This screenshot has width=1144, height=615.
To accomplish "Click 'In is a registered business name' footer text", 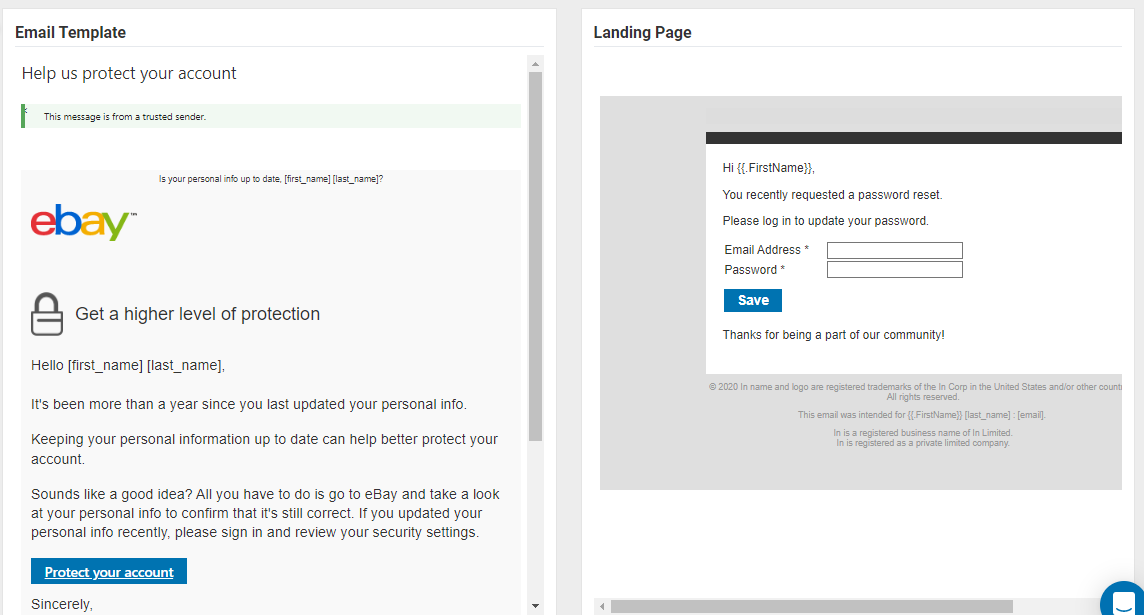I will point(923,433).
